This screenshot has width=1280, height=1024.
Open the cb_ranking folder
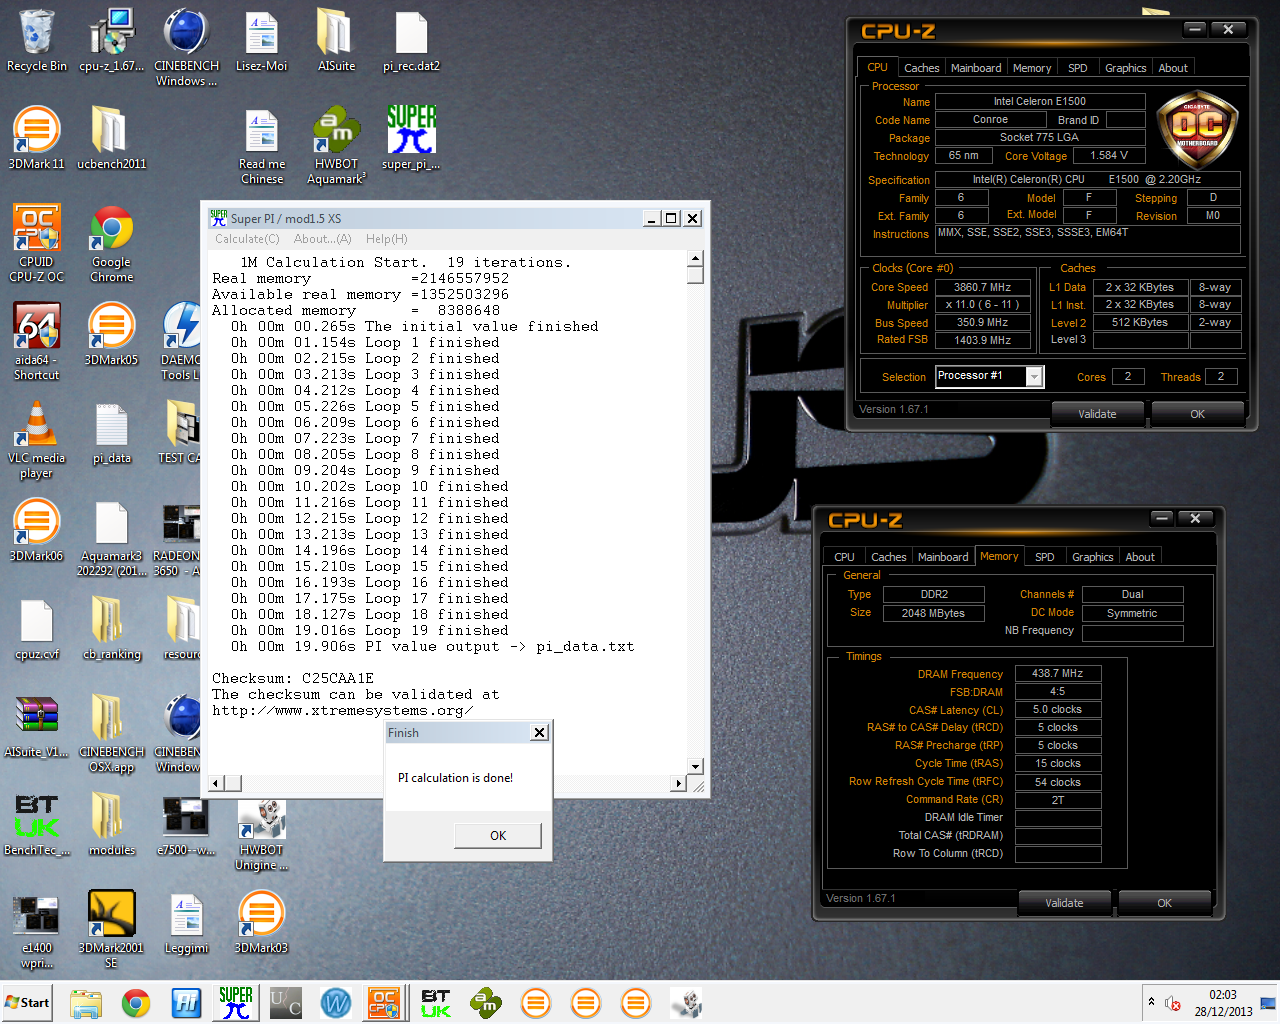point(111,627)
